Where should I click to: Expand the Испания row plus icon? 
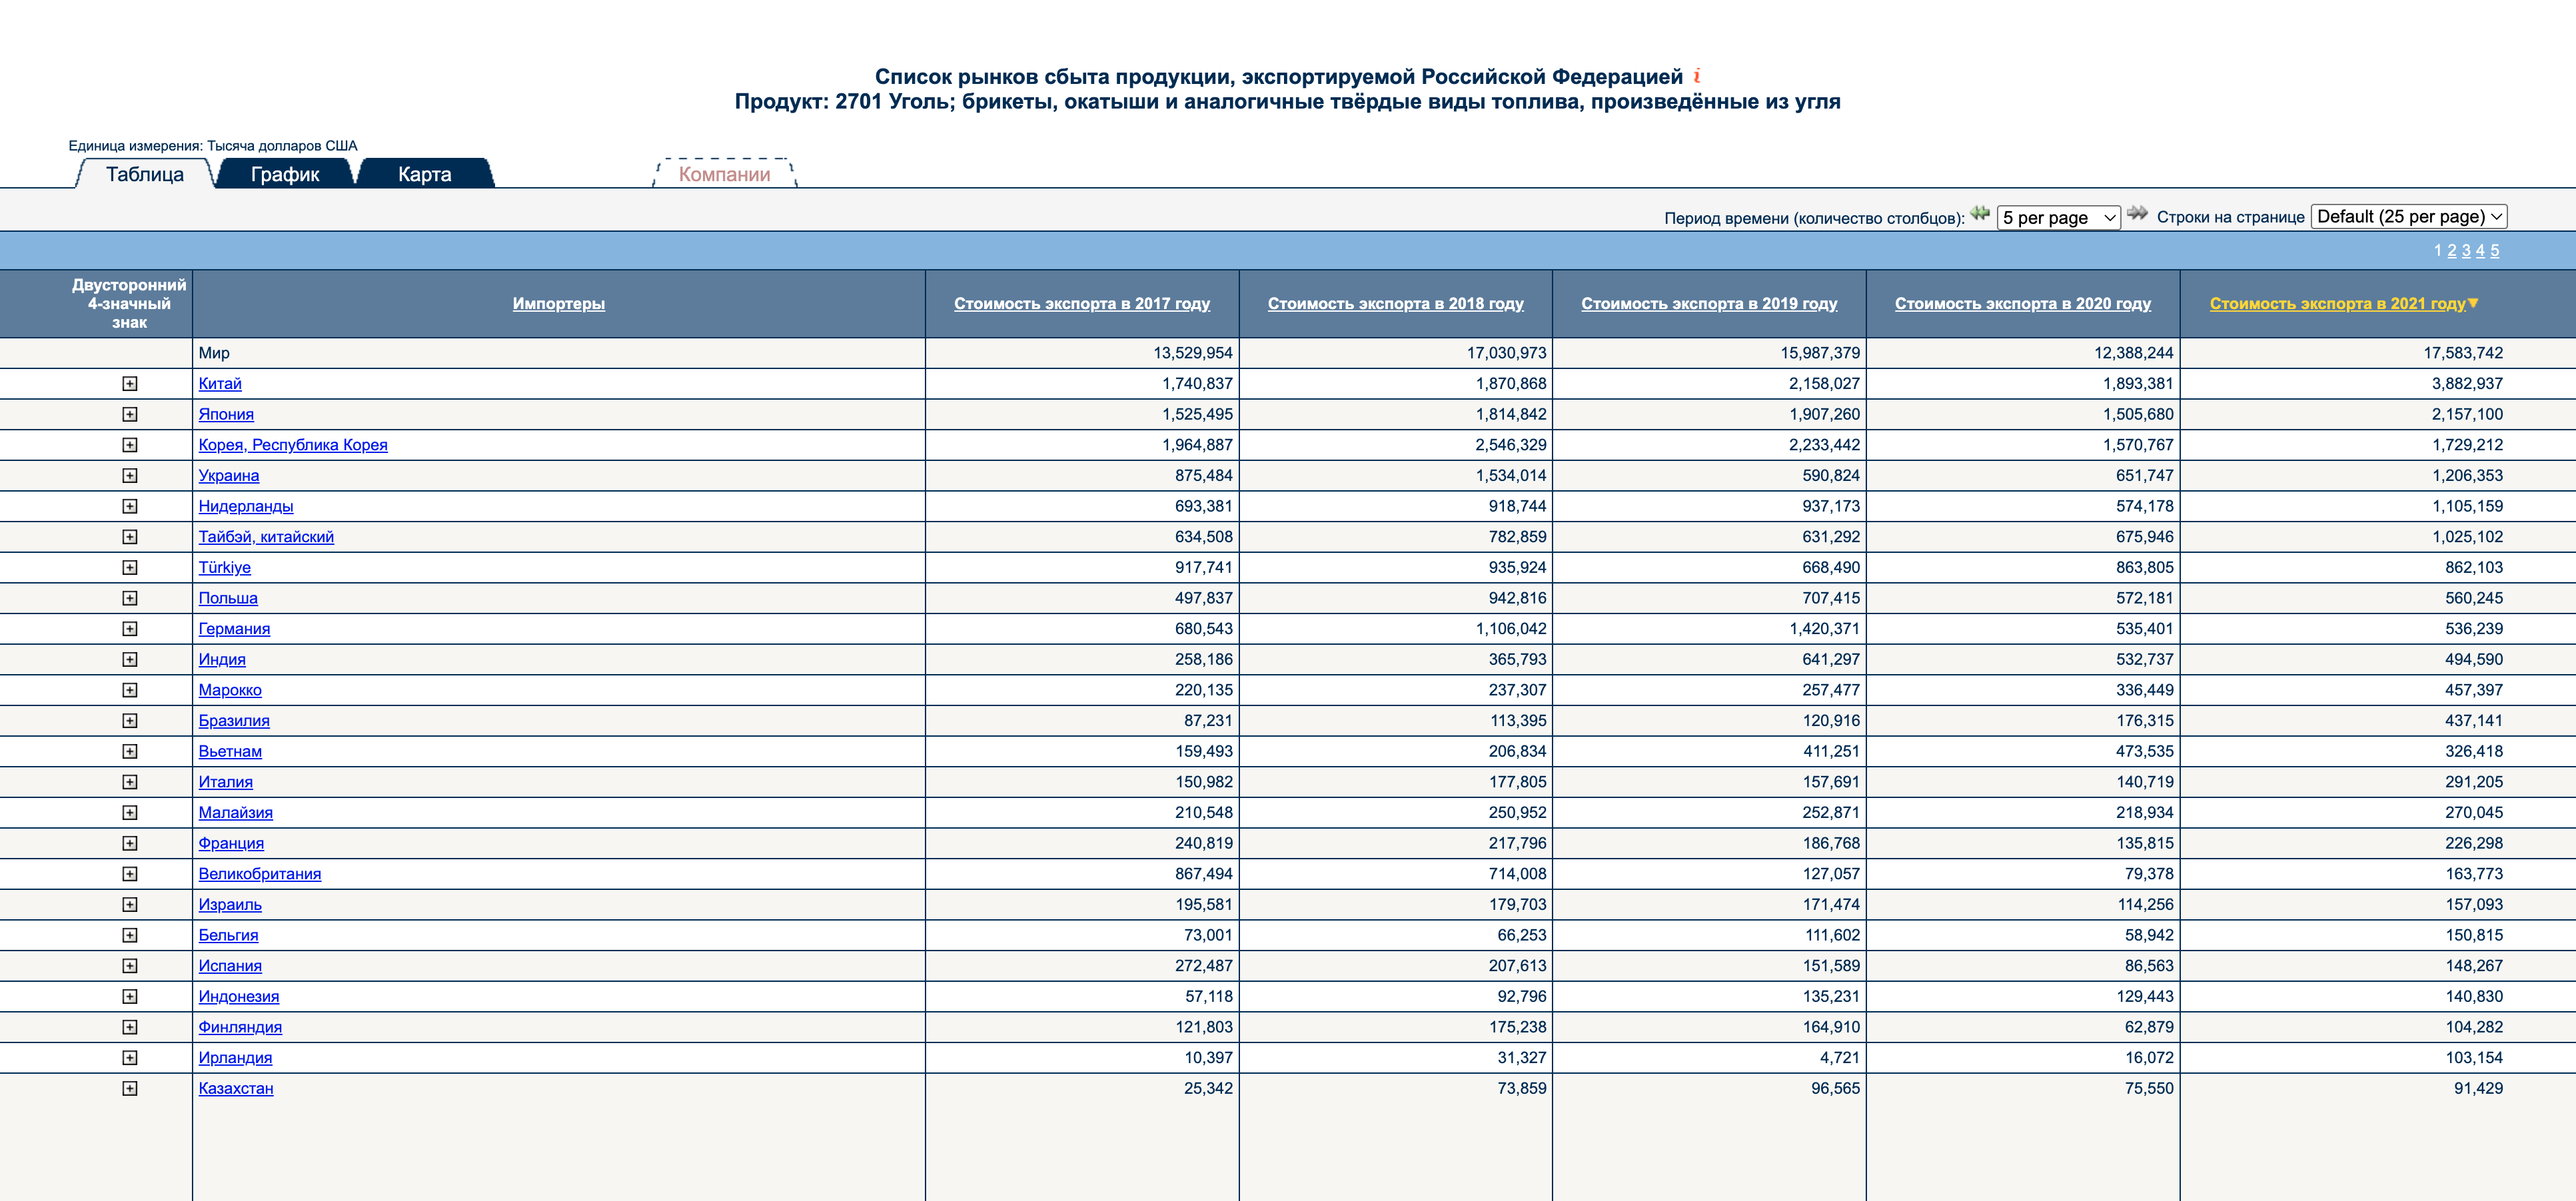coord(130,966)
